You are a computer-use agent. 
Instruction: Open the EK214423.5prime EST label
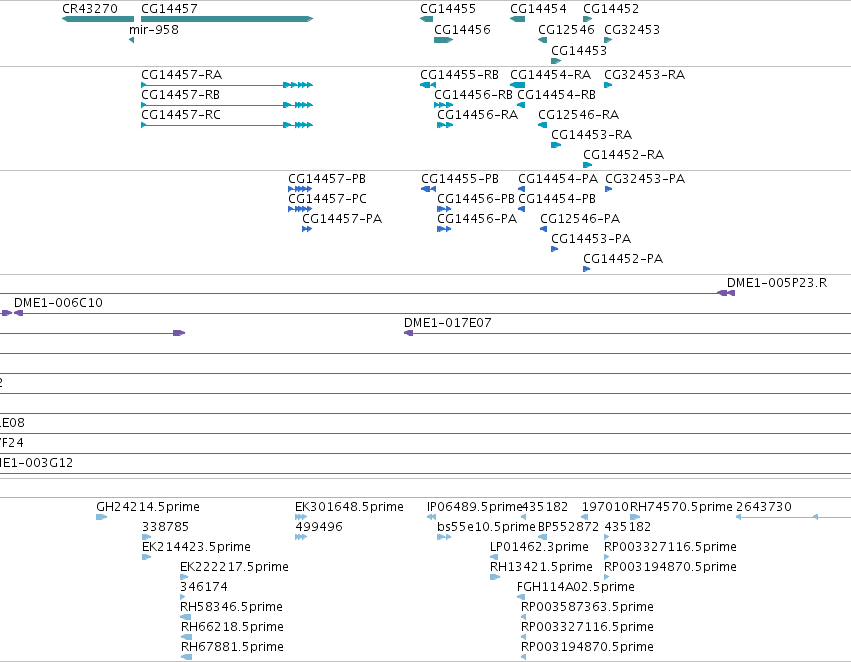pyautogui.click(x=196, y=548)
